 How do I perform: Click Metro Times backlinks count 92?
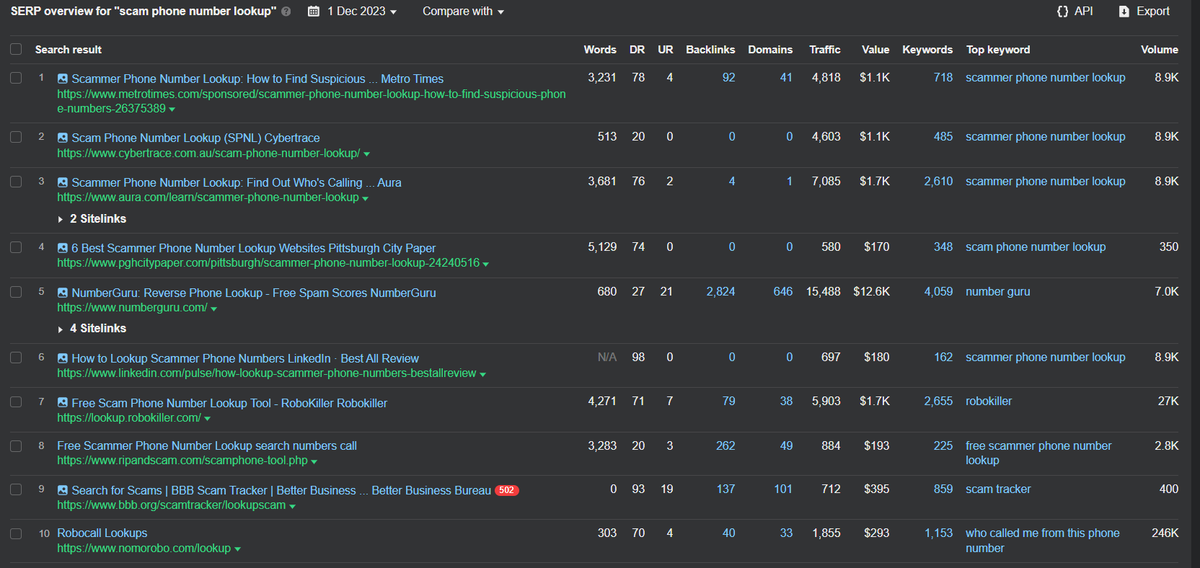click(x=729, y=78)
